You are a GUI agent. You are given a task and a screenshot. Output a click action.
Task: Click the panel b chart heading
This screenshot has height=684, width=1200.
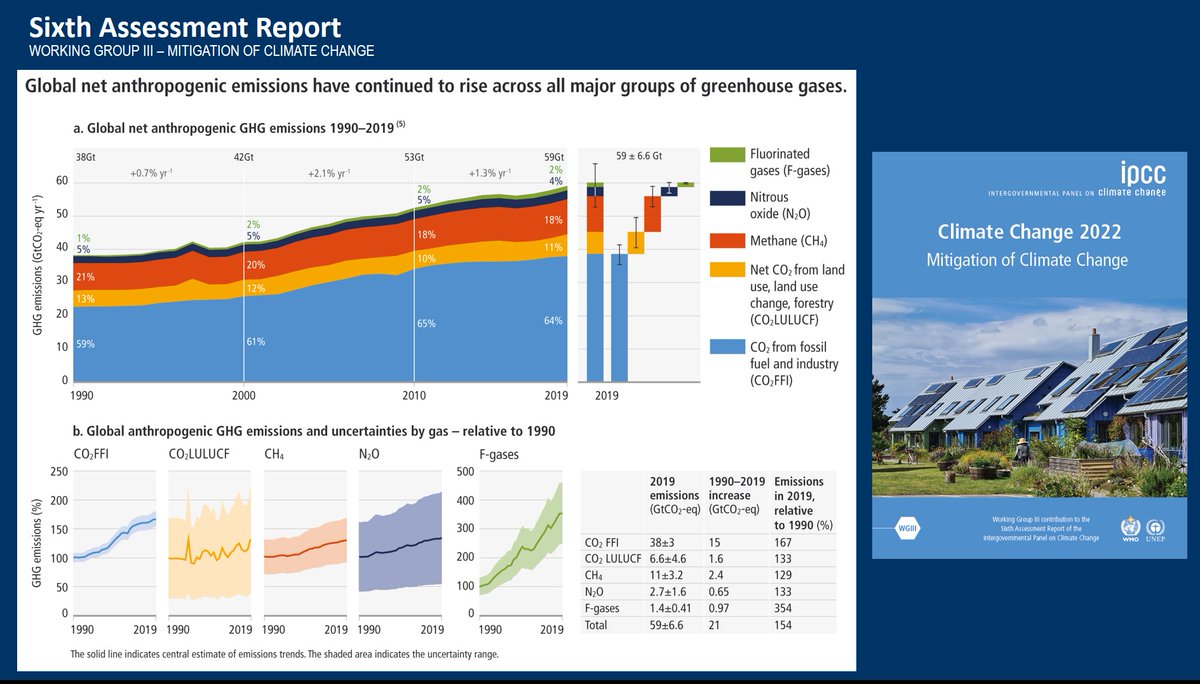click(x=314, y=430)
